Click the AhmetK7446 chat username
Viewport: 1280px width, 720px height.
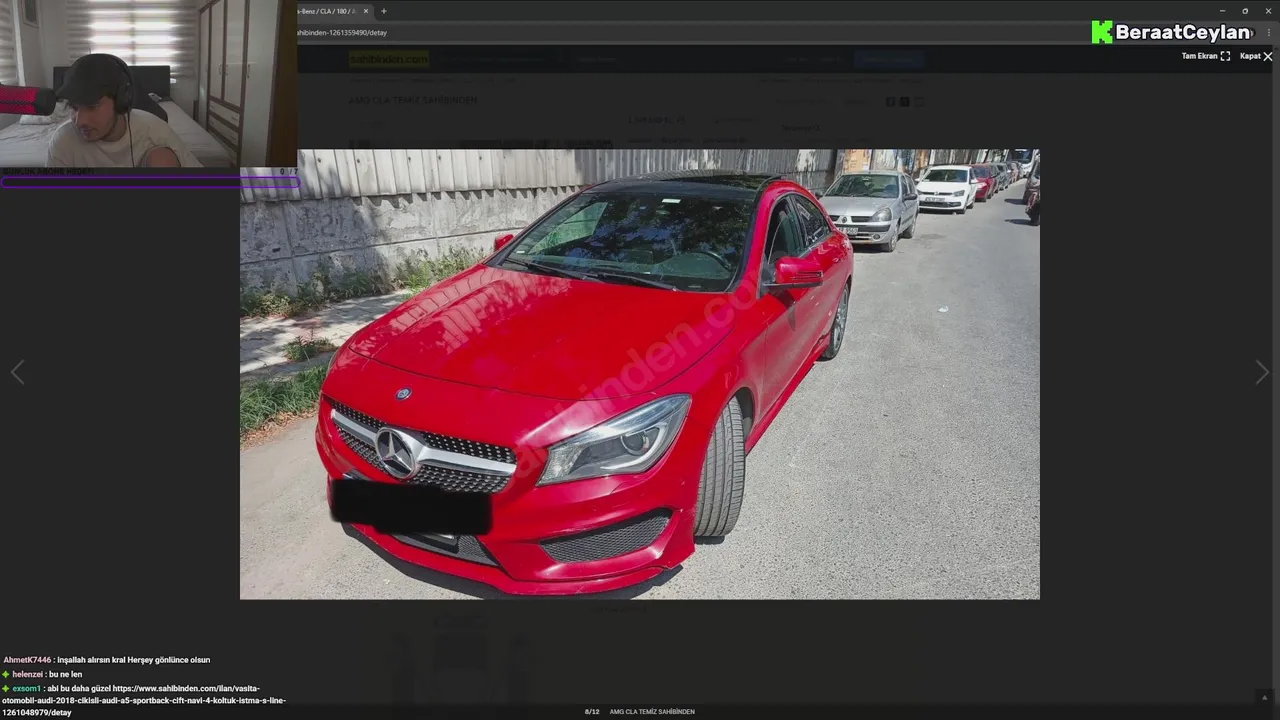click(27, 660)
